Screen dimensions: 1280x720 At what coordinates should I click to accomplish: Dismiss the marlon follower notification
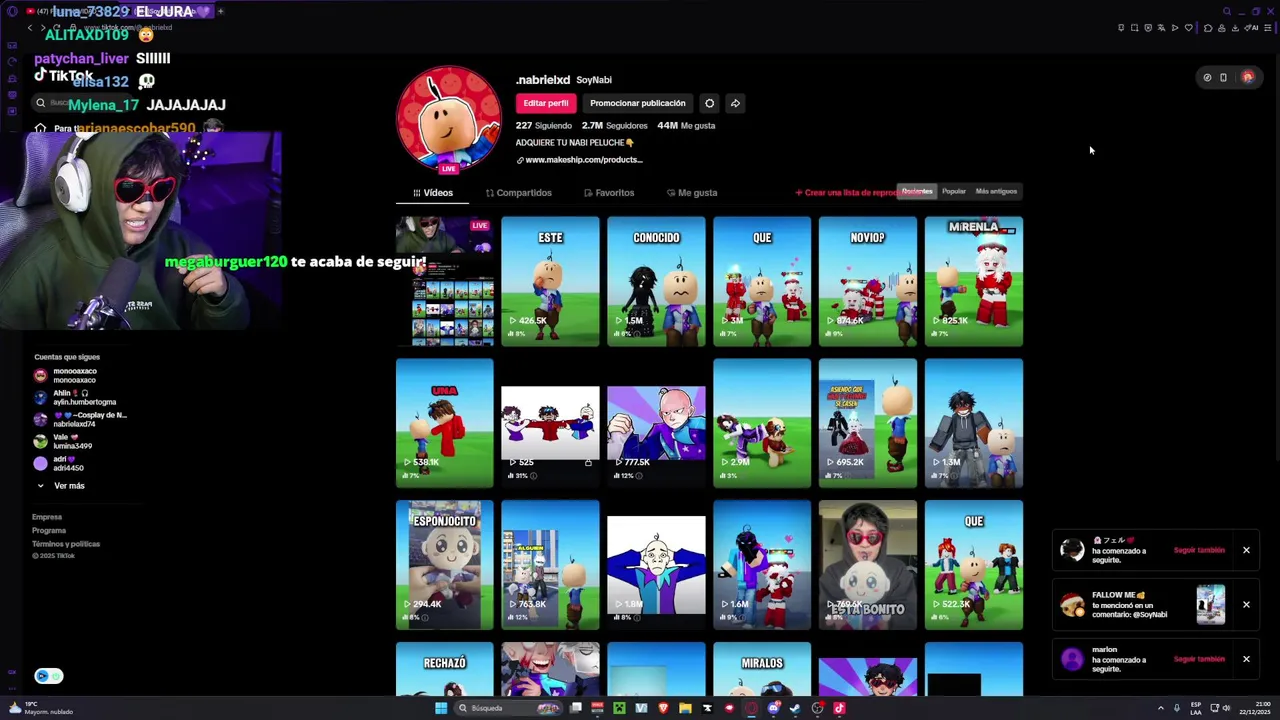[x=1246, y=659]
